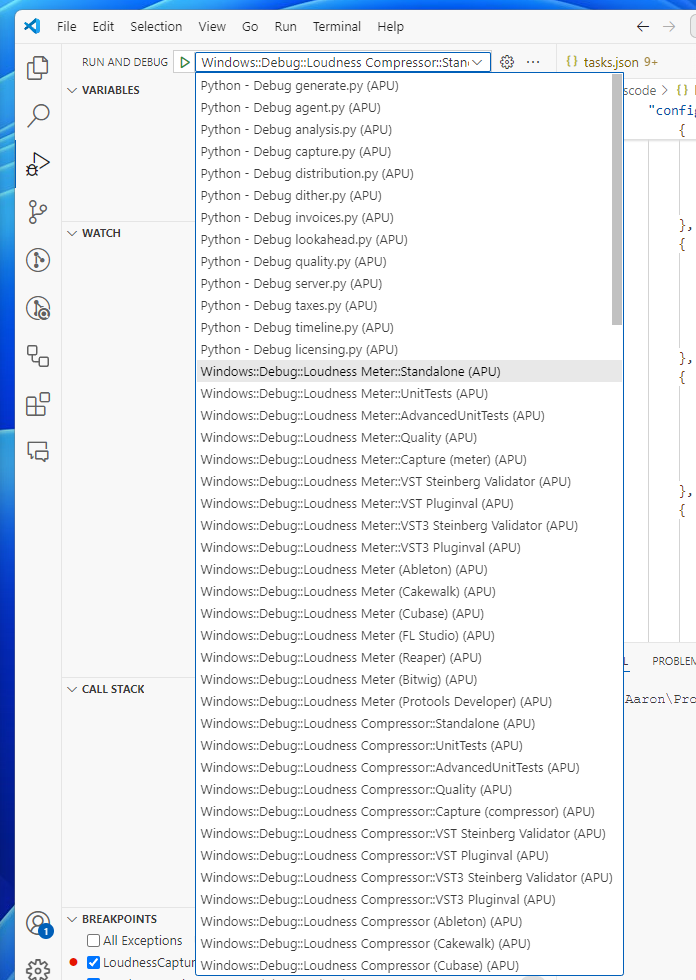The image size is (696, 980).
Task: Open the Chat view icon in activity bar
Action: pyautogui.click(x=38, y=451)
